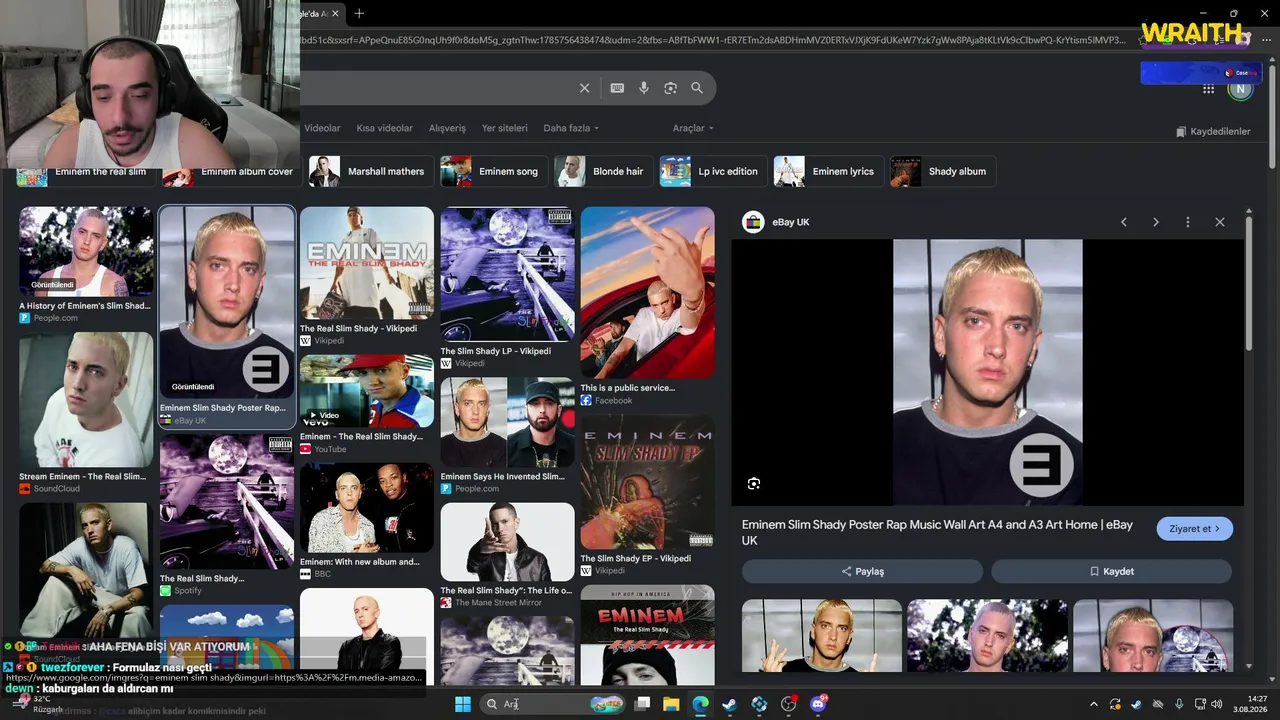Switch to the 'Videolar' tab
Image resolution: width=1280 pixels, height=720 pixels.
pos(322,128)
